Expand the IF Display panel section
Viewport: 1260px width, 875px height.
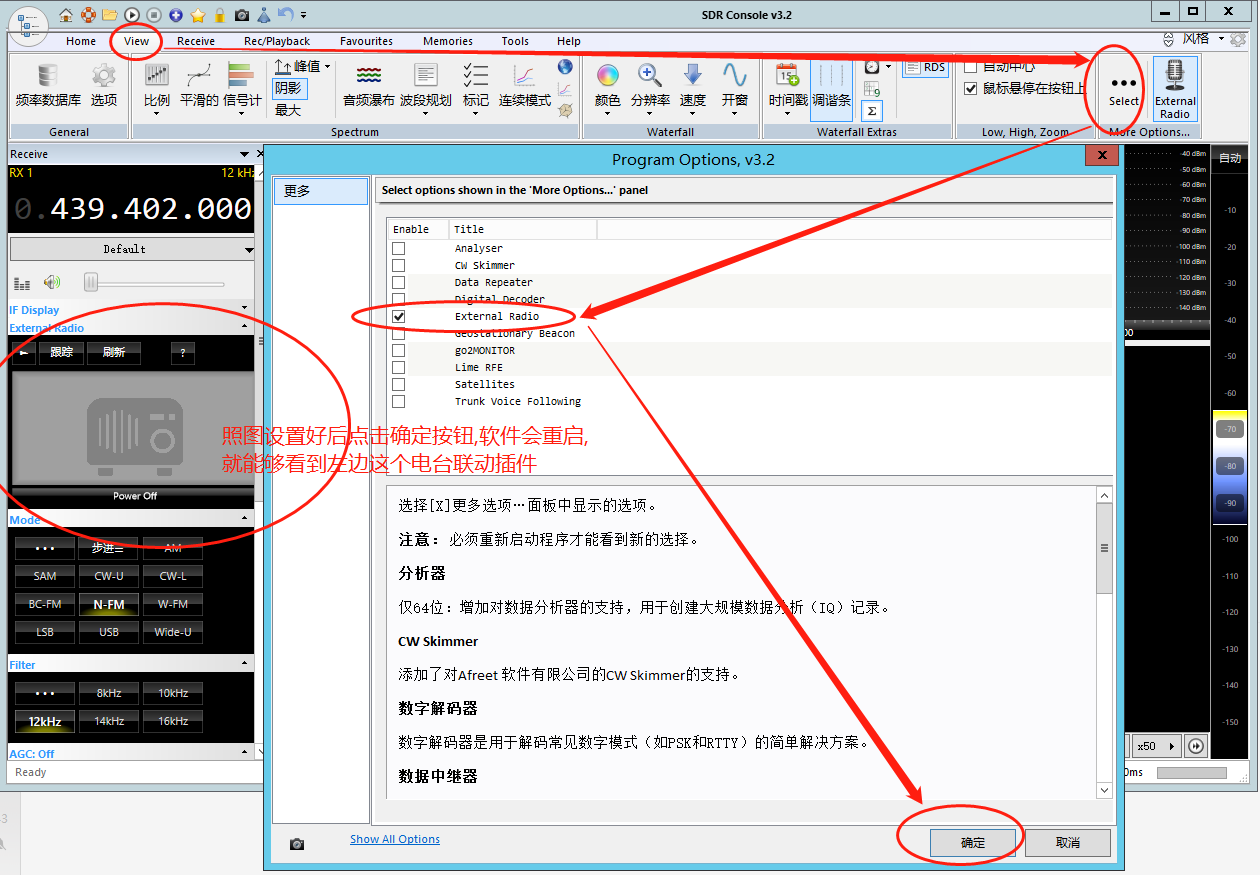click(x=244, y=310)
